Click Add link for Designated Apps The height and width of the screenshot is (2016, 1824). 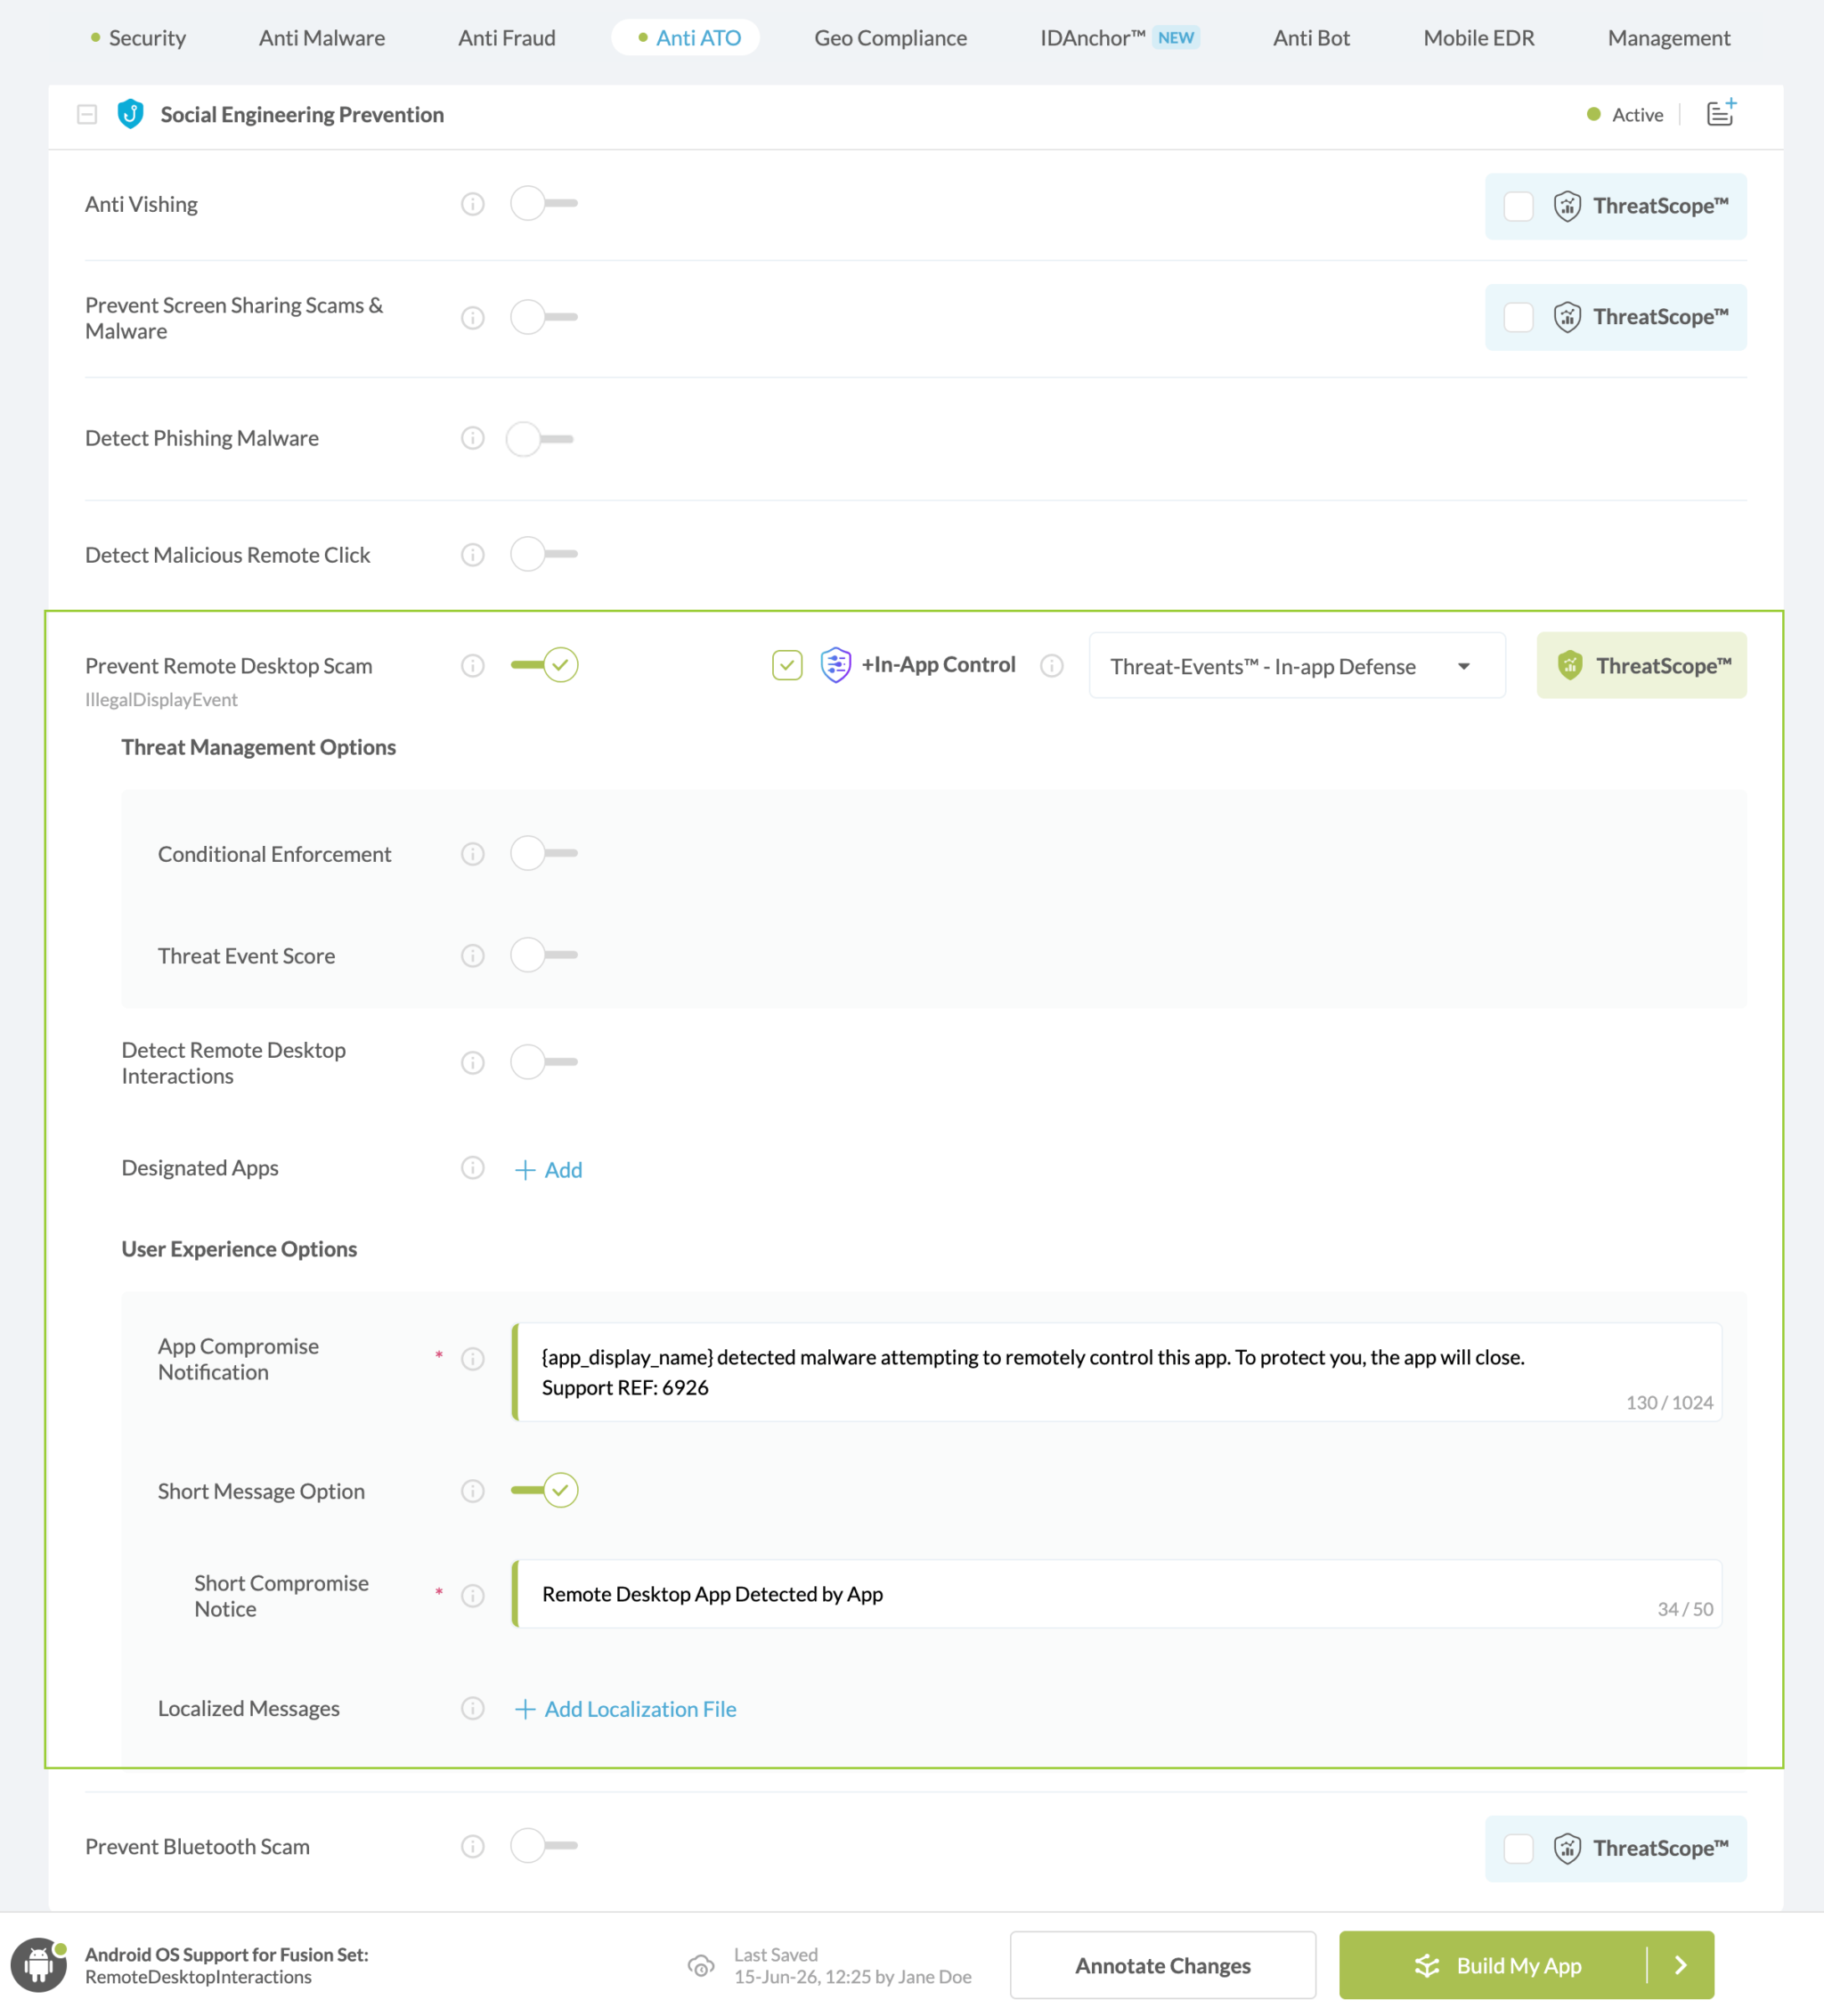tap(548, 1170)
